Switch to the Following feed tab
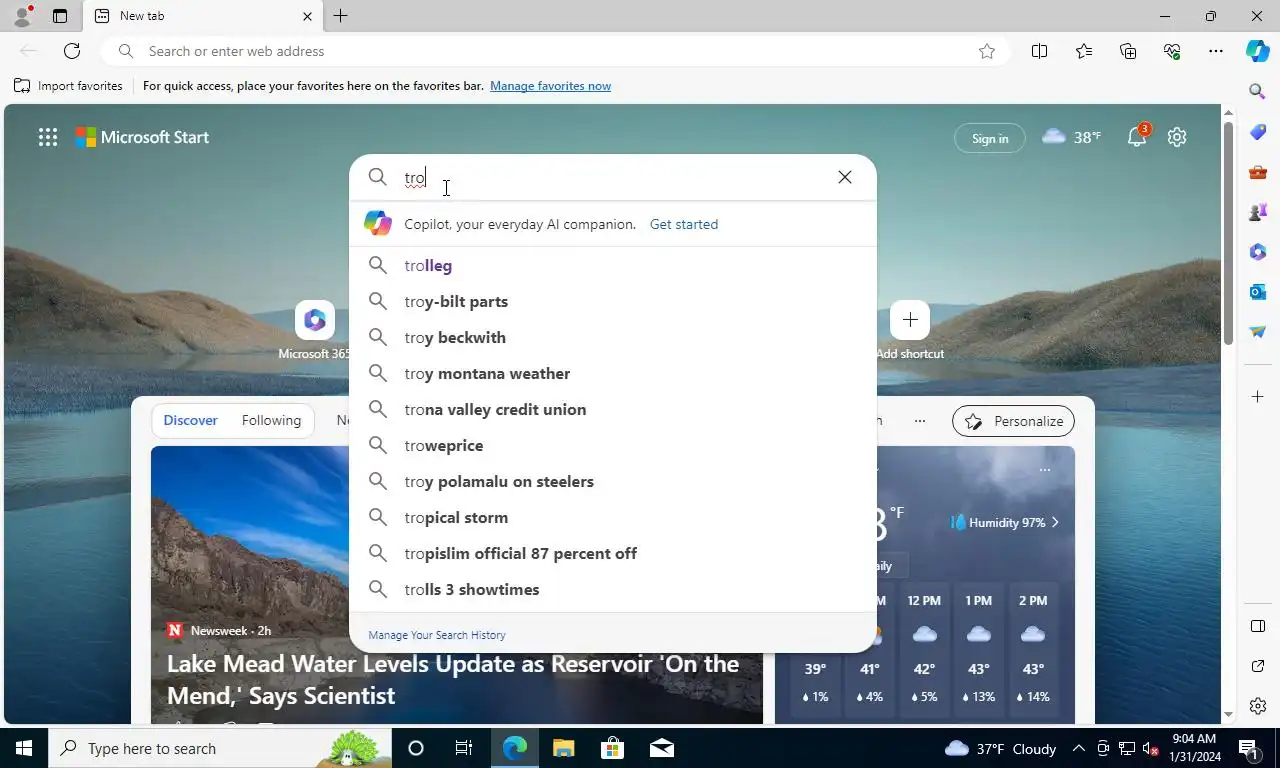 coord(271,420)
